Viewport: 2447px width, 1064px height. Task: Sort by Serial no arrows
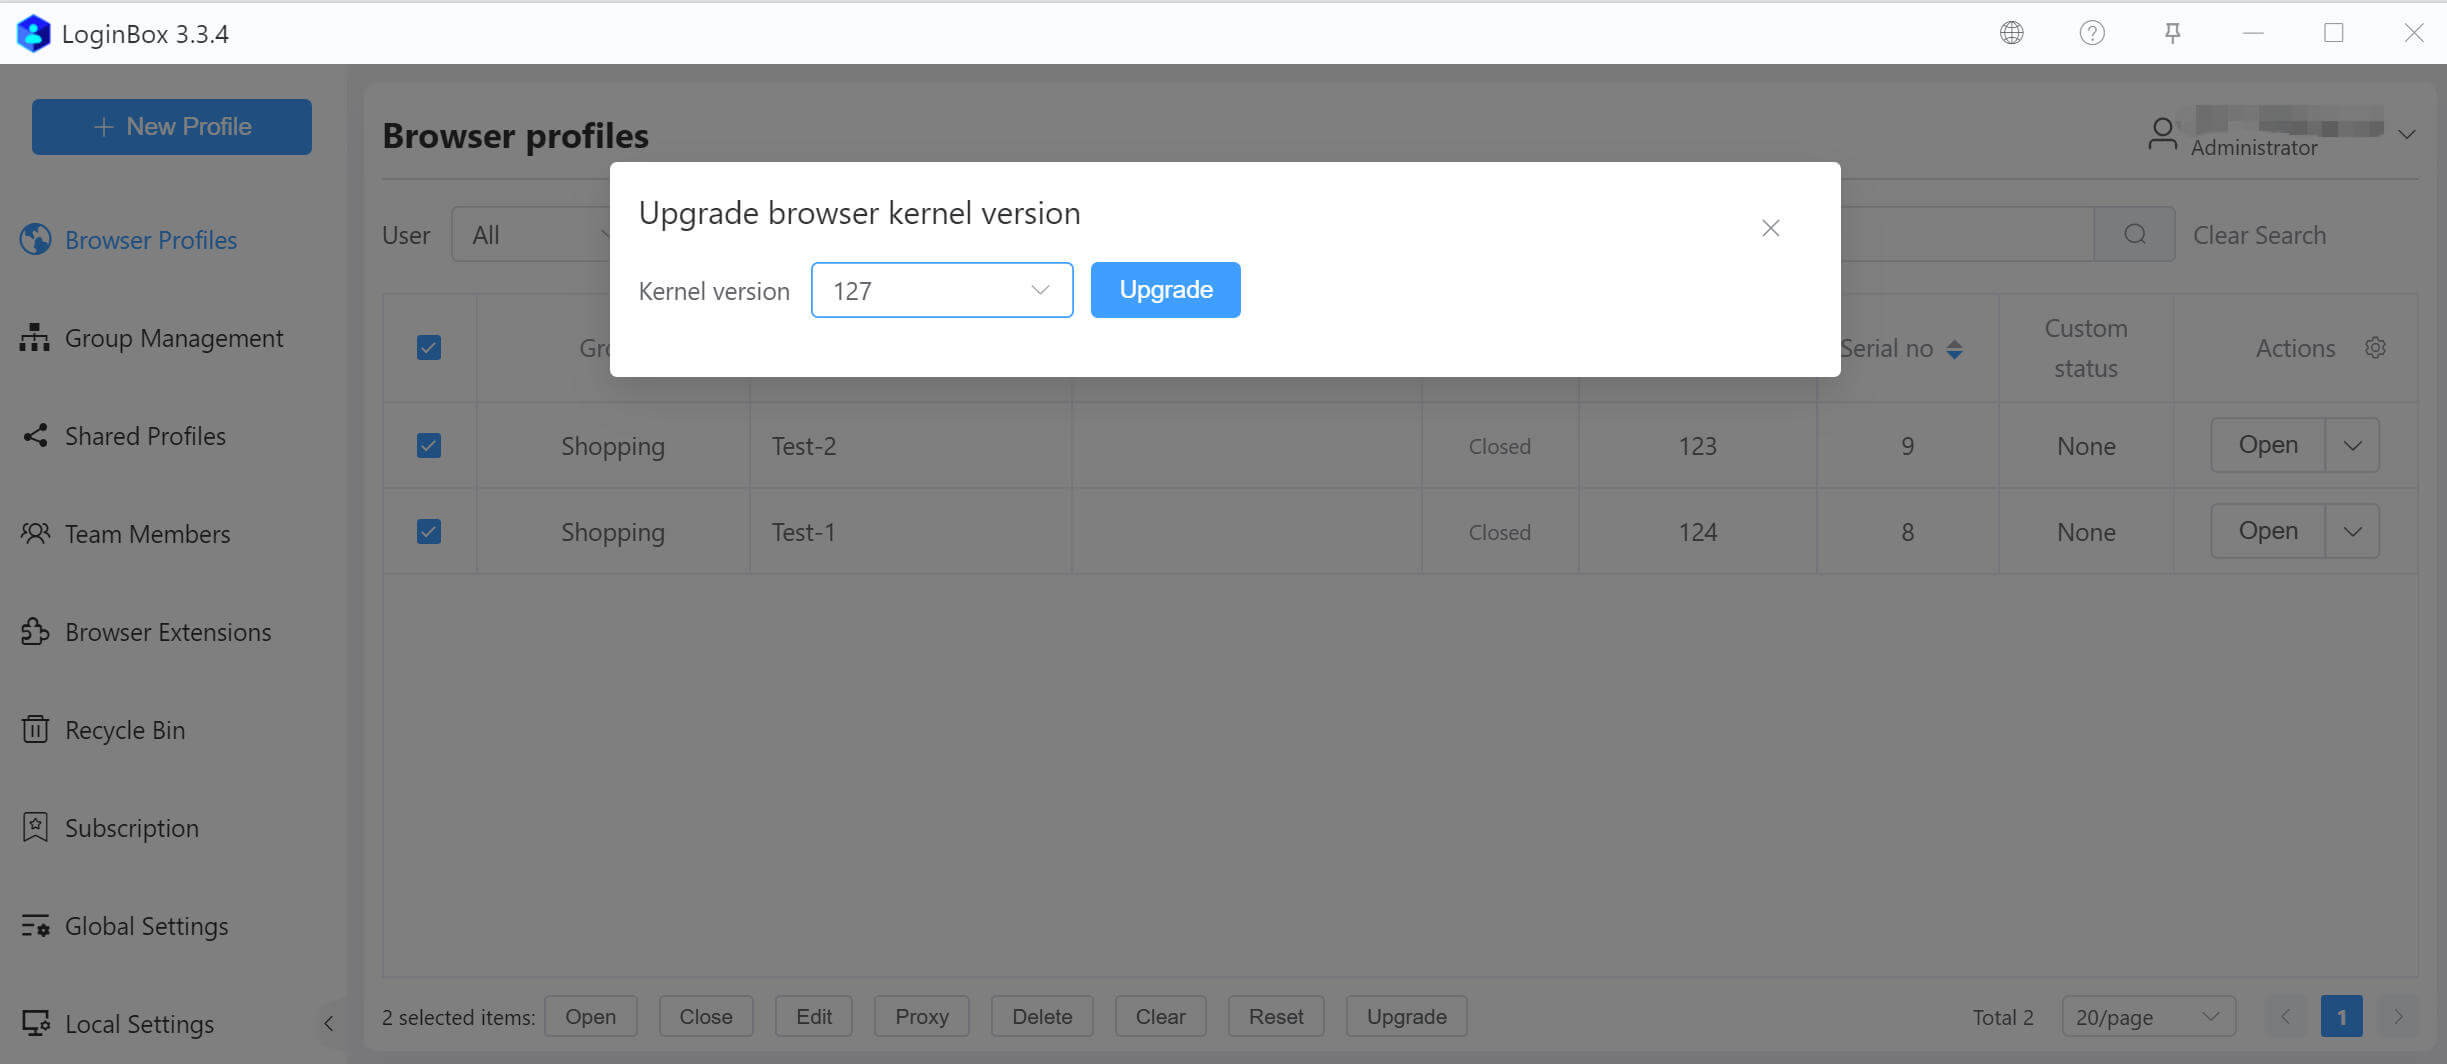tap(1954, 349)
